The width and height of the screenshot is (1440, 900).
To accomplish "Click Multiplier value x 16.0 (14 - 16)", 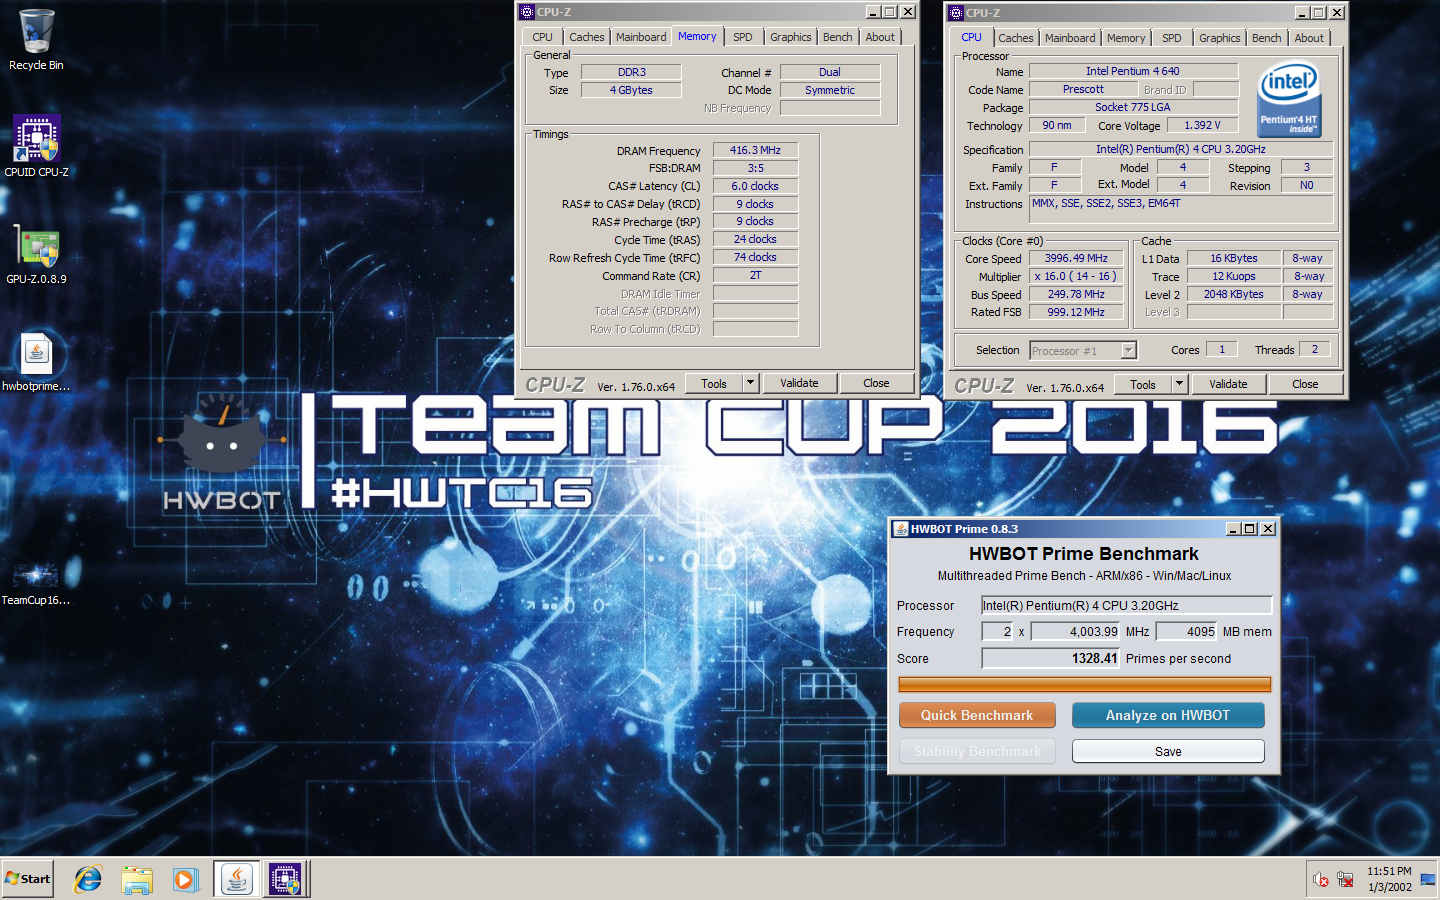I will [1076, 276].
